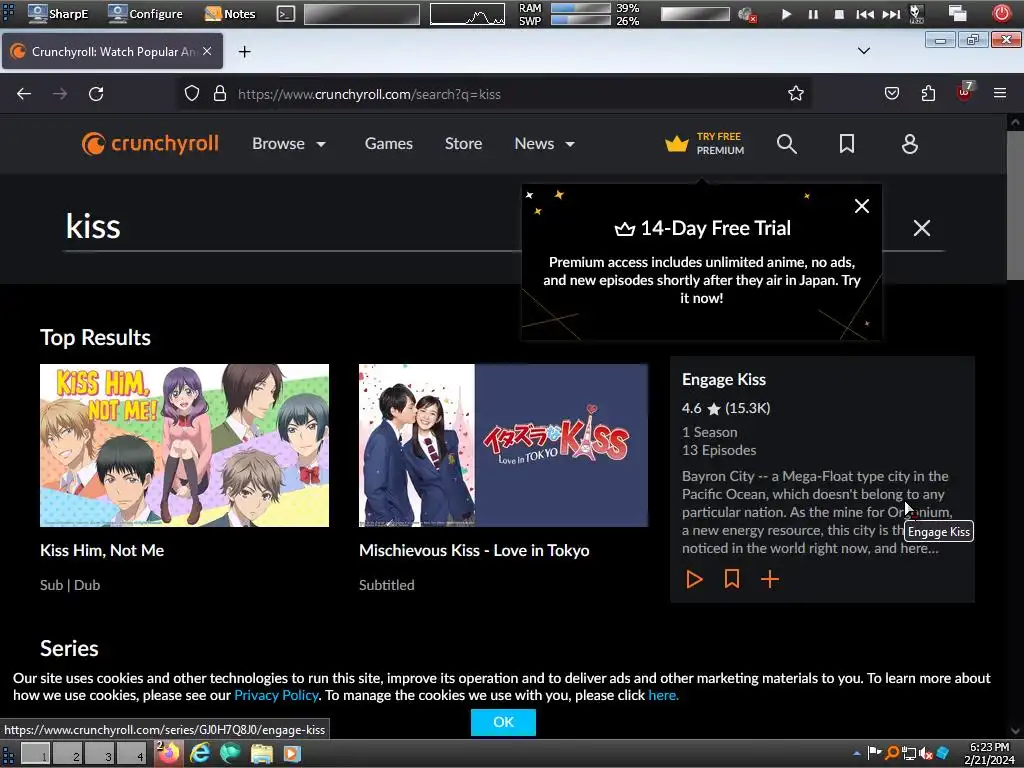The image size is (1024, 768).
Task: Open the Kiss Him, Not Me title
Action: coord(102,551)
